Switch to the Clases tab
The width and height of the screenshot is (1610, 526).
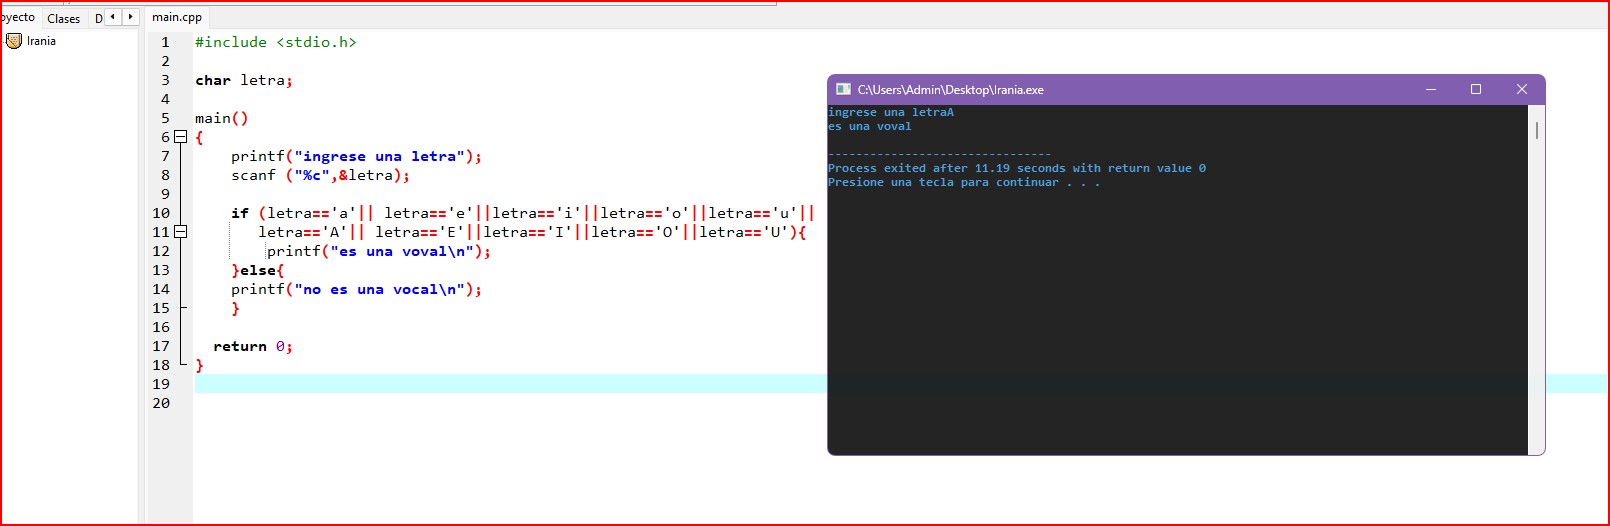[63, 18]
